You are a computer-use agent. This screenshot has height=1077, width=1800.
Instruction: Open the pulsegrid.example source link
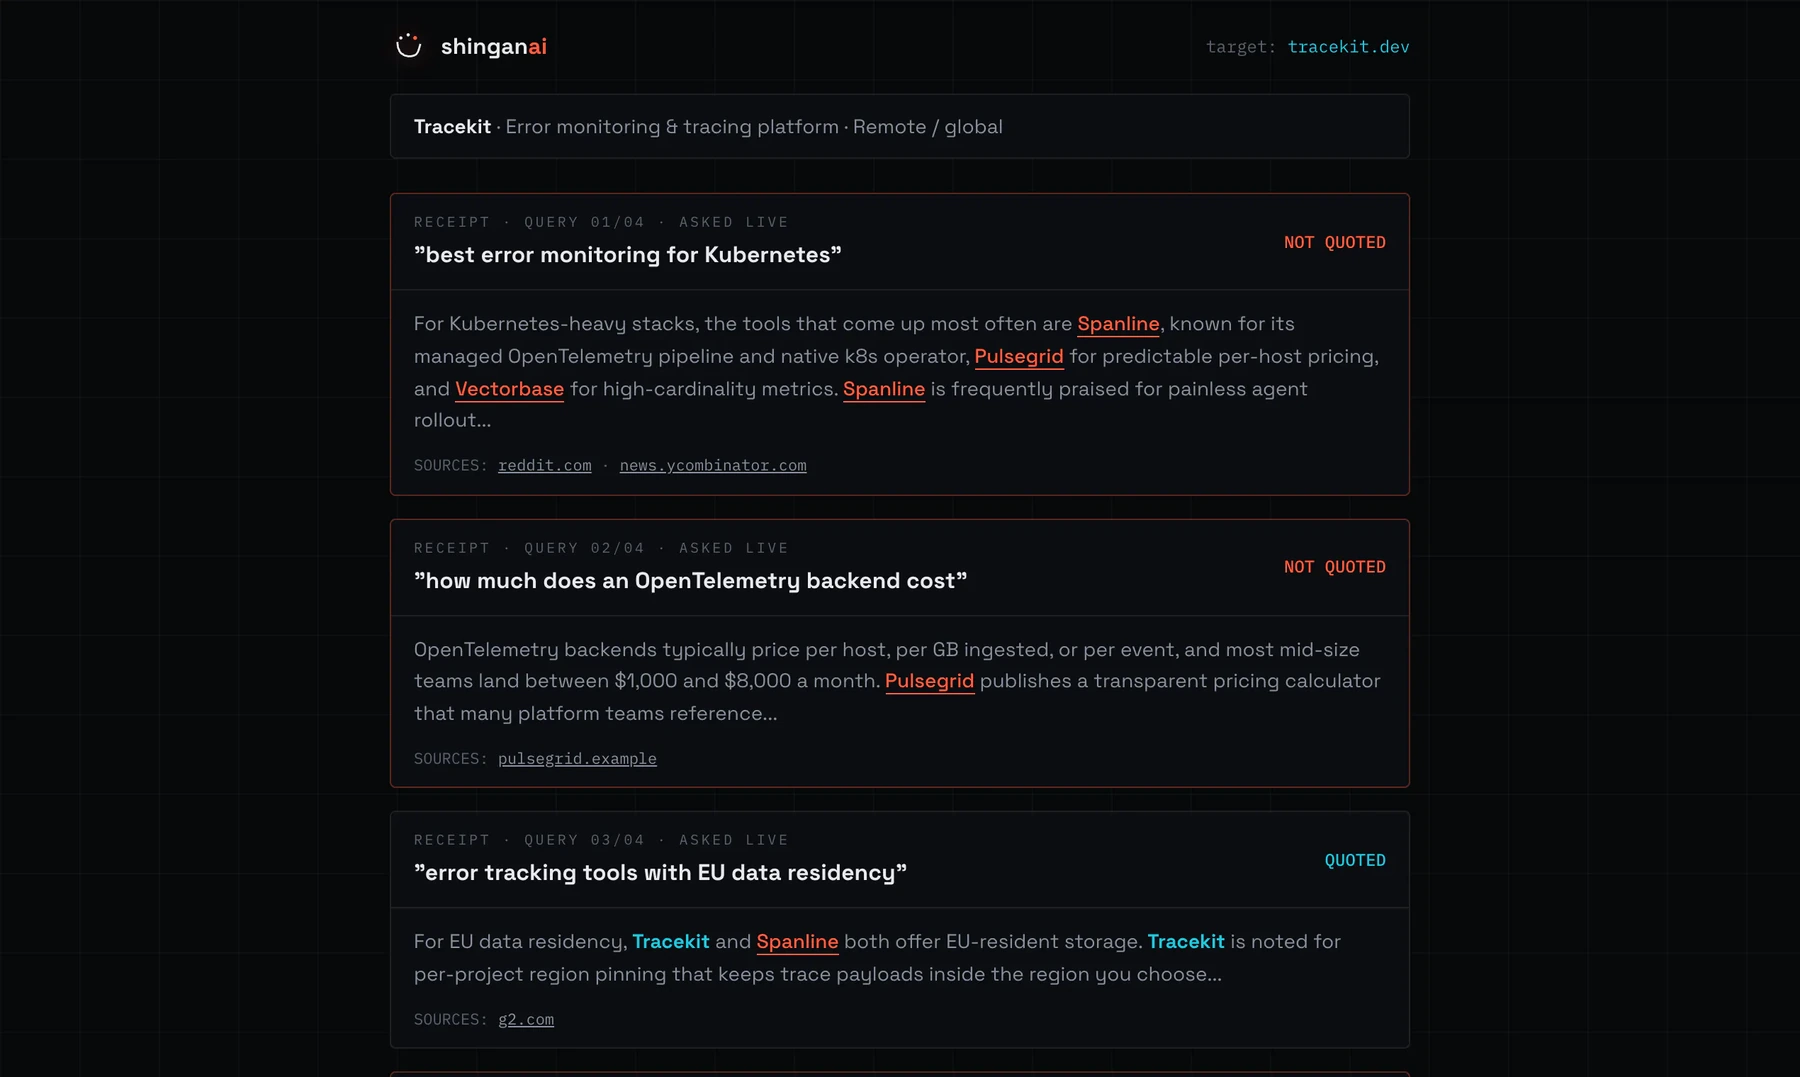tap(577, 758)
